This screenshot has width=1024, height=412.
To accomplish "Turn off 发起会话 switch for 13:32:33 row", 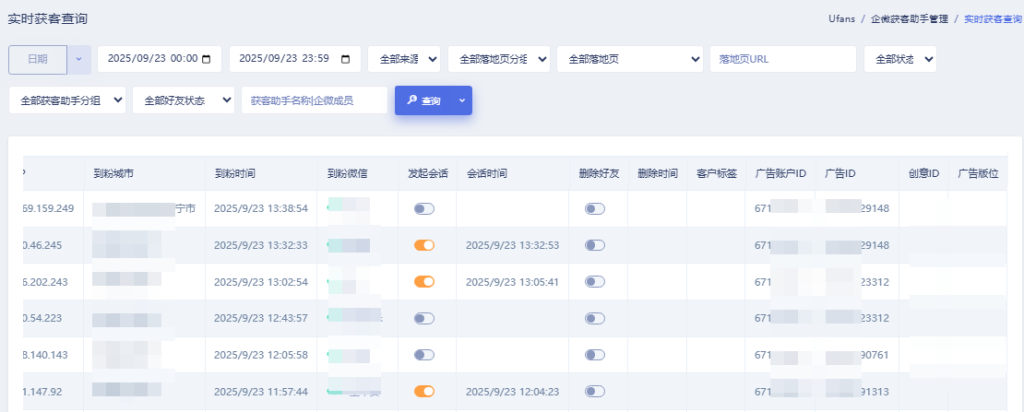I will 425,245.
